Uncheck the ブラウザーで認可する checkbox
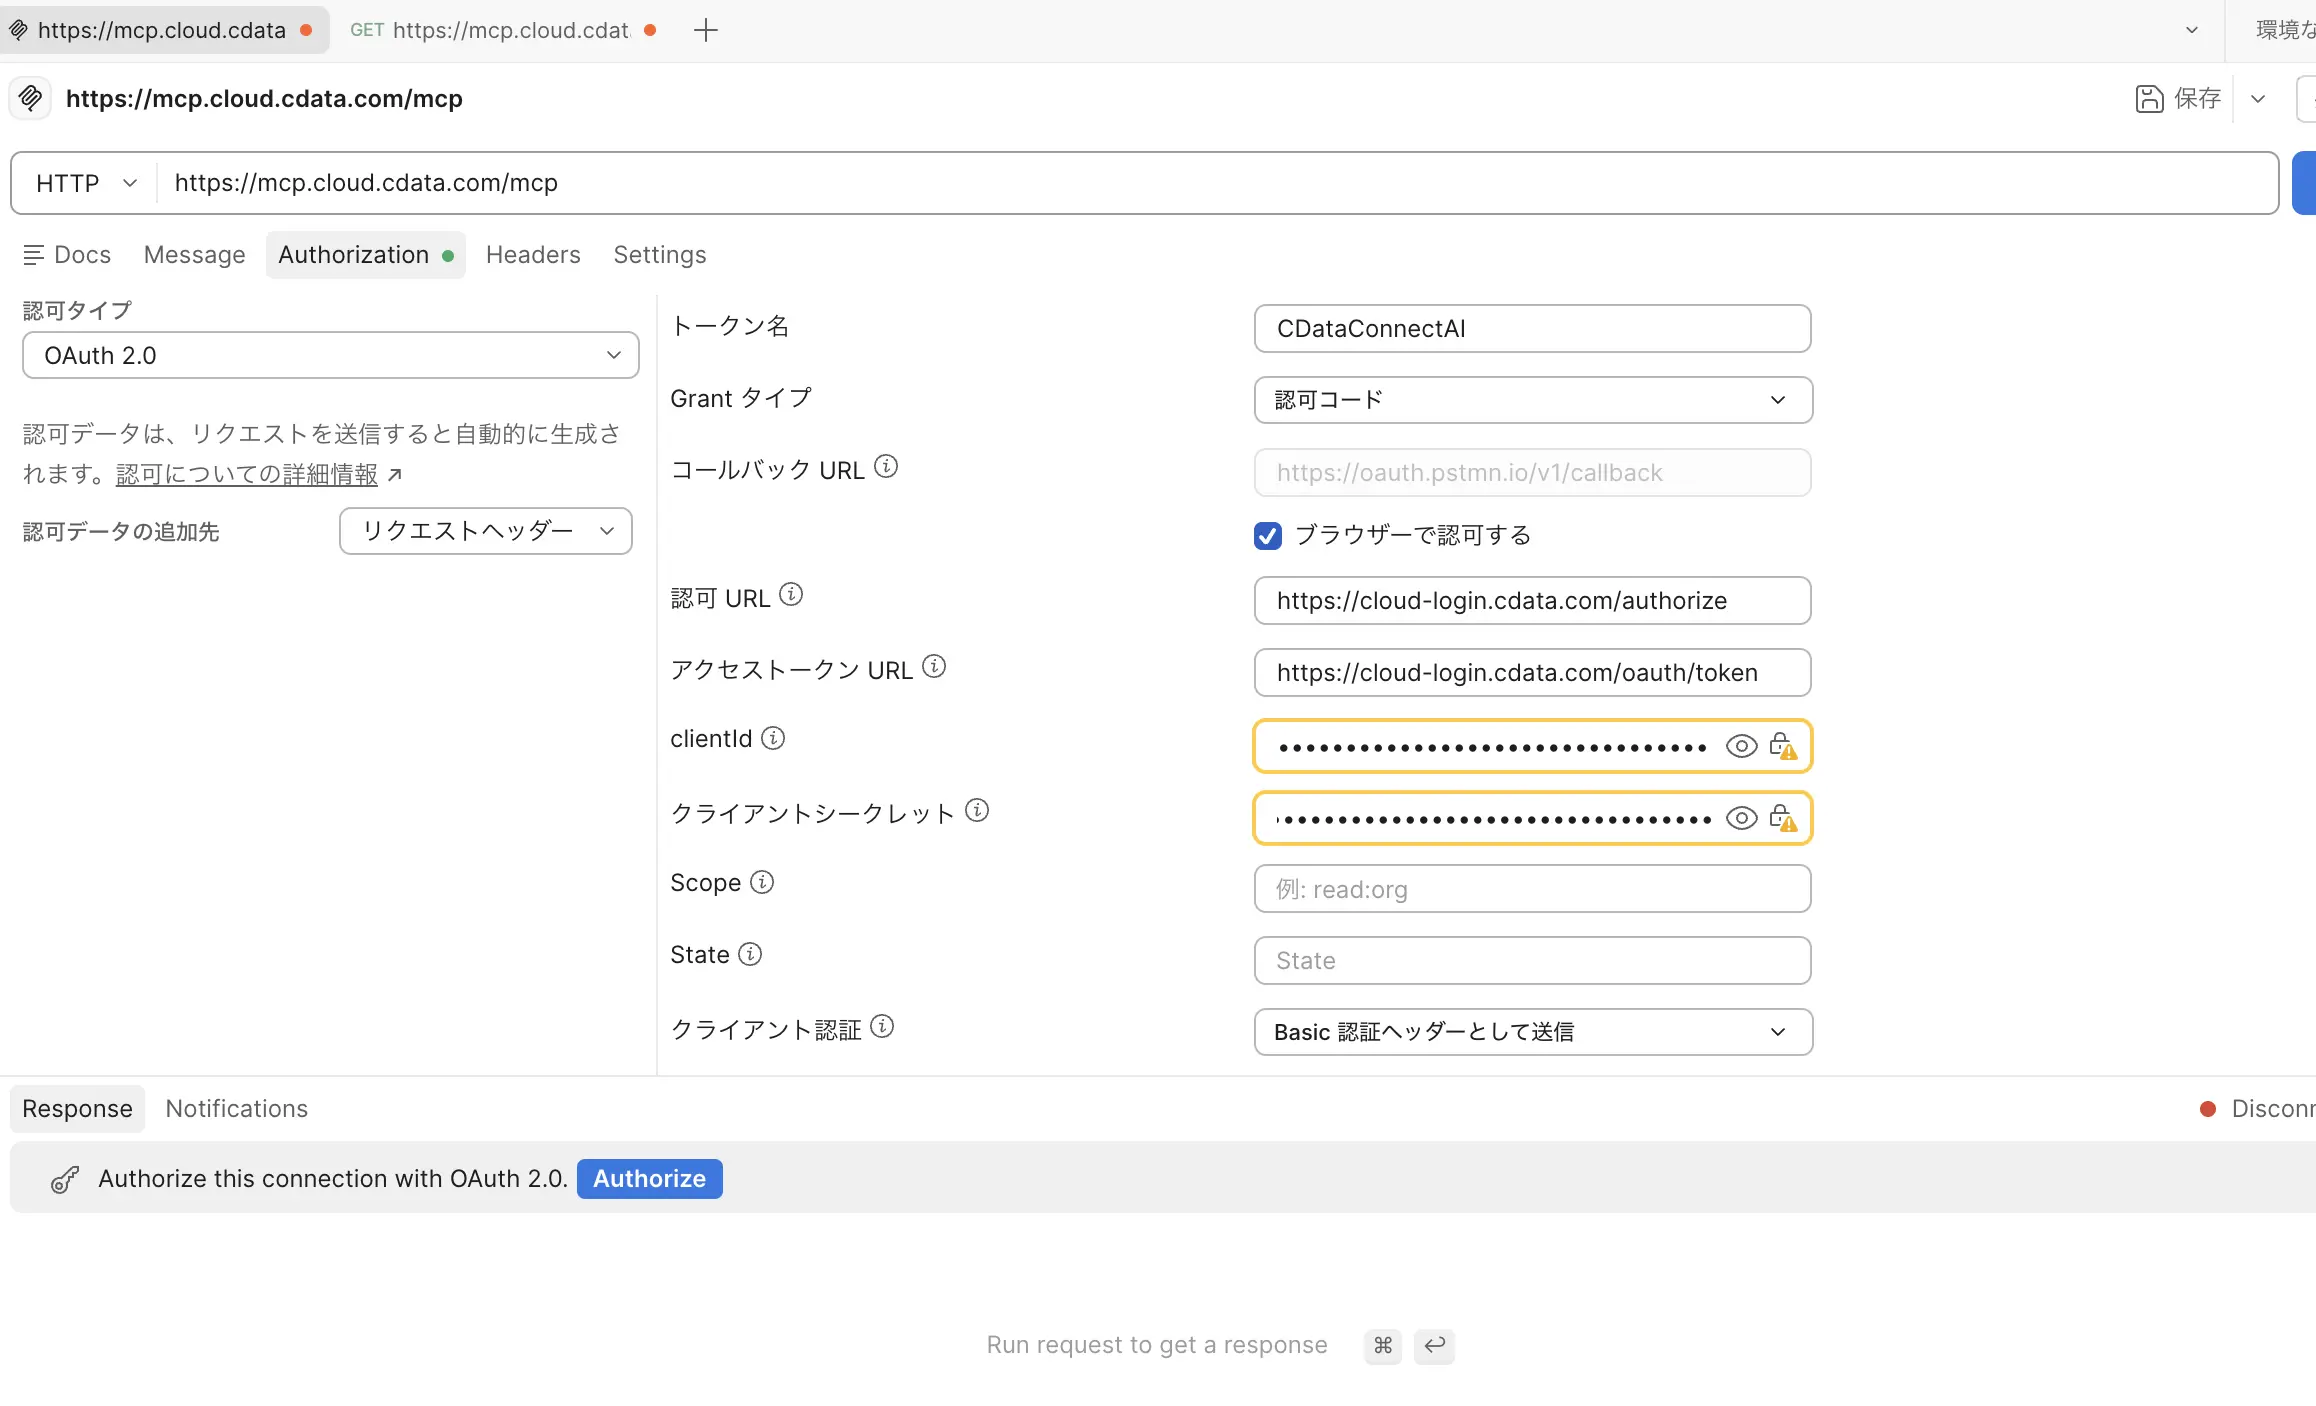 [1266, 535]
